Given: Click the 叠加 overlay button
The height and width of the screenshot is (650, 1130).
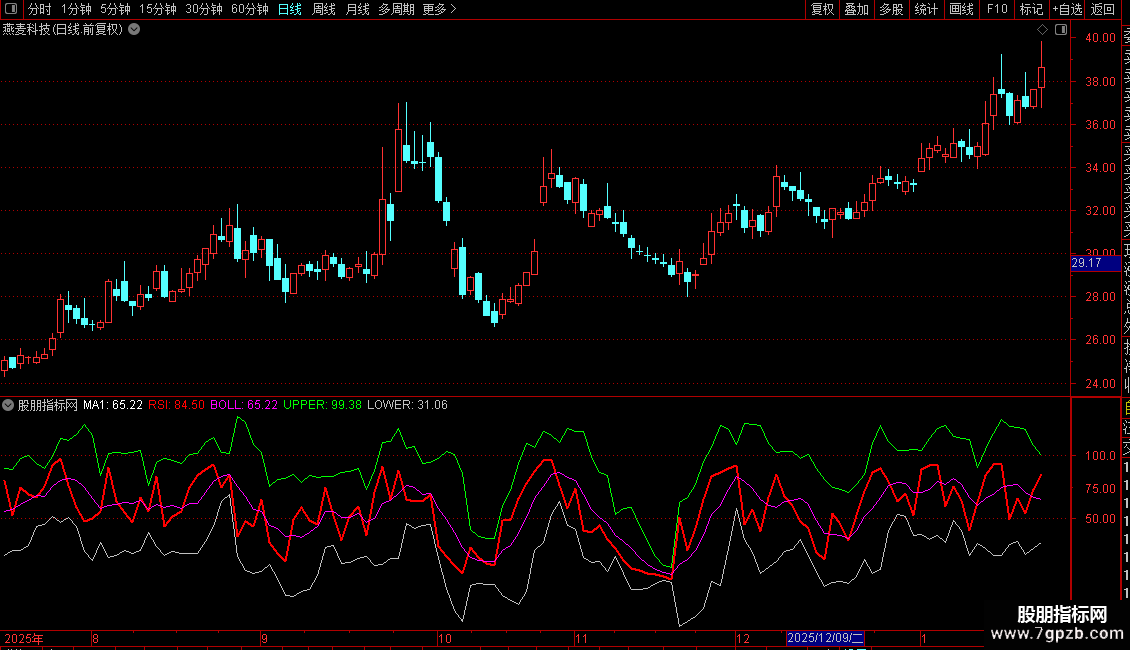Looking at the screenshot, I should pos(857,9).
